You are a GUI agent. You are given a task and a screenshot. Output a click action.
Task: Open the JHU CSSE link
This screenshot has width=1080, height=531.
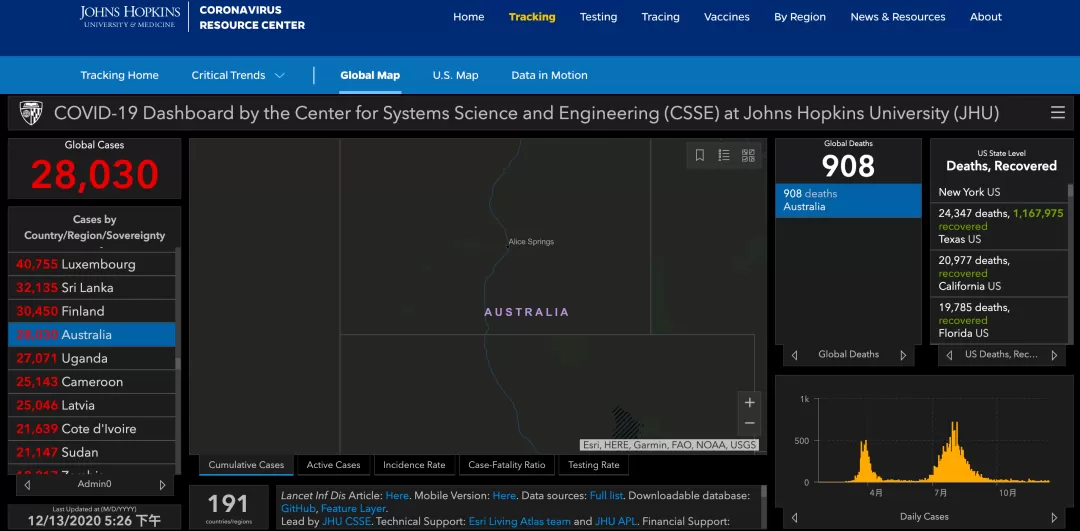(345, 521)
